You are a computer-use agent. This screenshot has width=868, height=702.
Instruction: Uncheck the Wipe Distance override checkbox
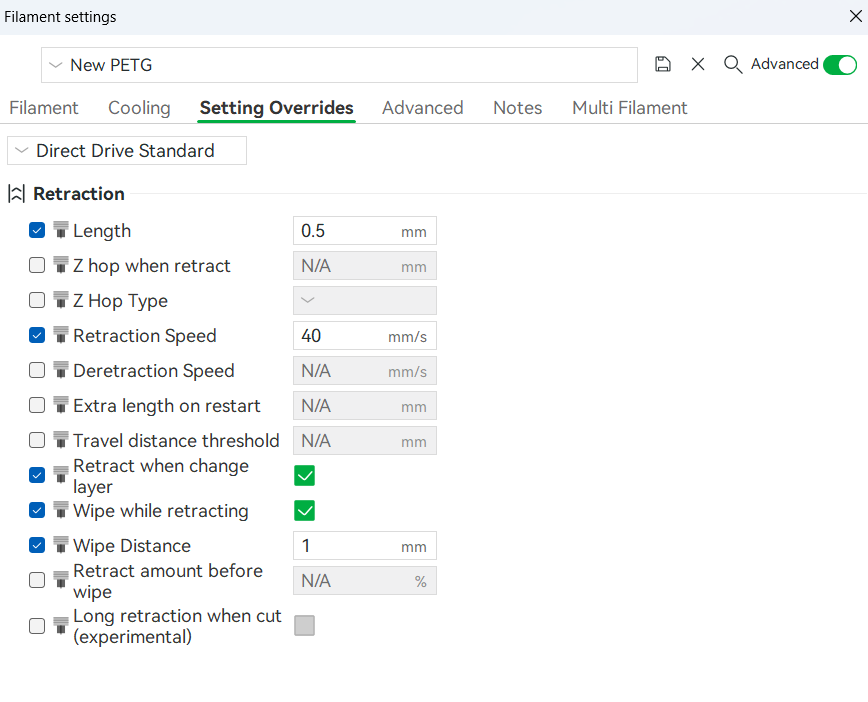(x=37, y=545)
